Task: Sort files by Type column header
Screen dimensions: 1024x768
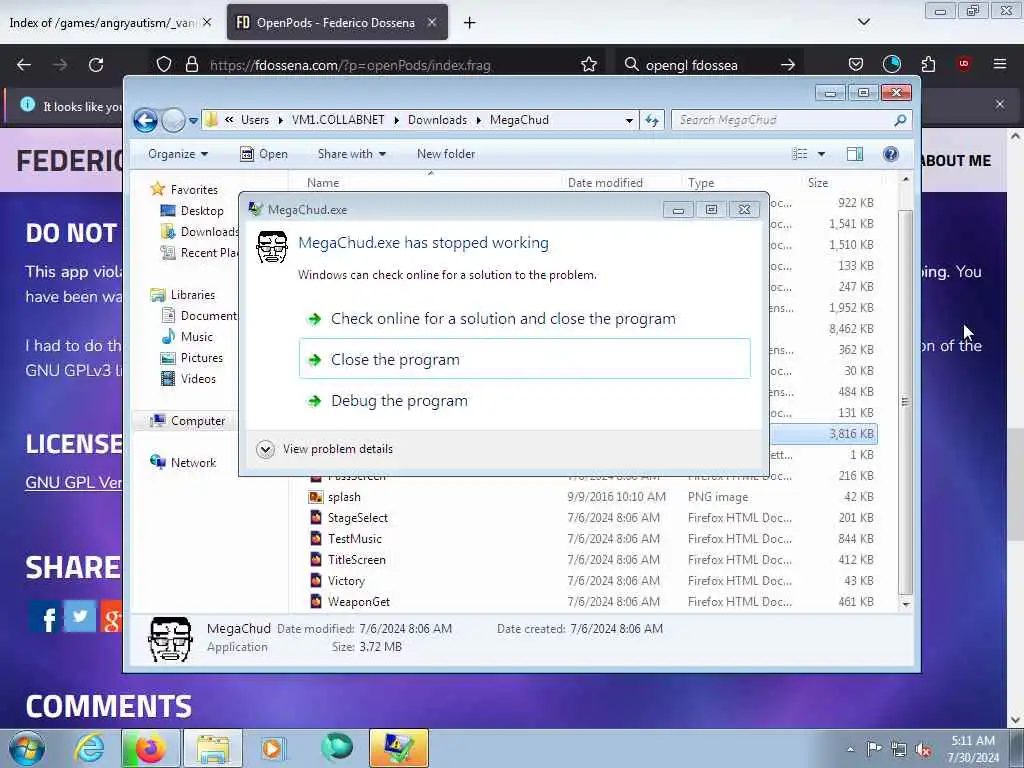Action: click(x=701, y=183)
